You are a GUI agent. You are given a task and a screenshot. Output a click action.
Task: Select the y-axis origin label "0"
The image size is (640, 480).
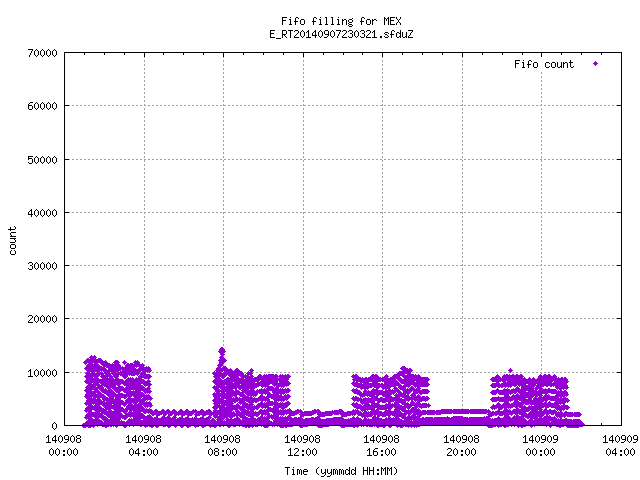54,426
